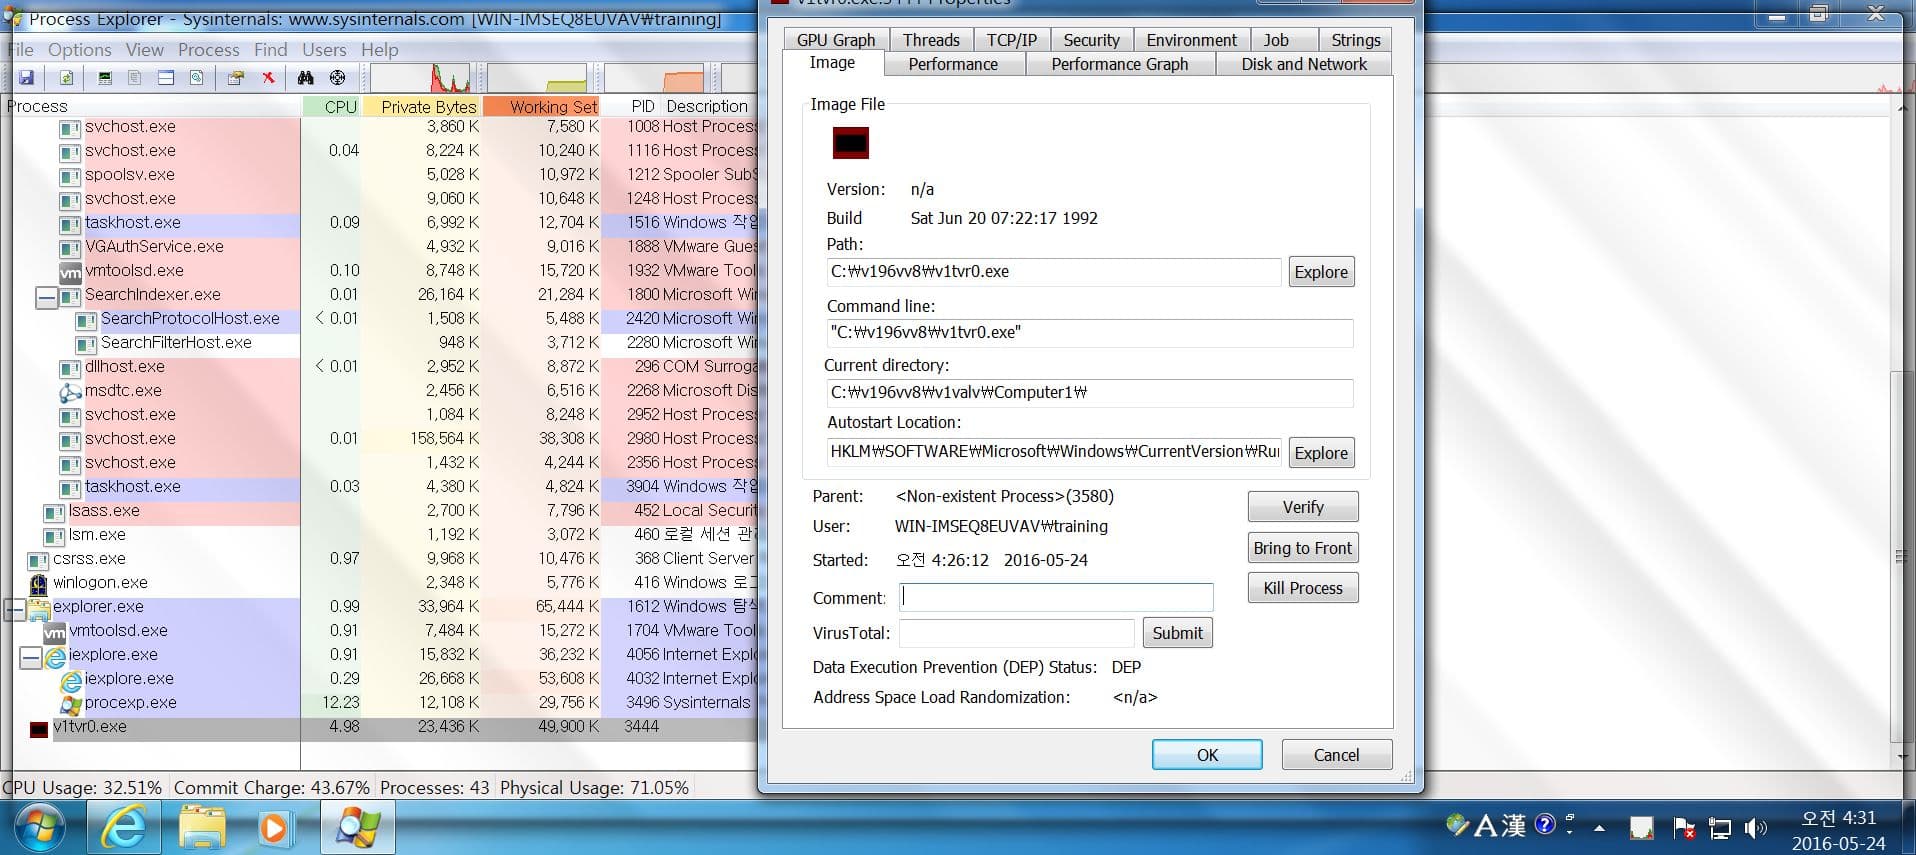
Task: Show hidden tray icons arrow
Action: pos(1600,828)
